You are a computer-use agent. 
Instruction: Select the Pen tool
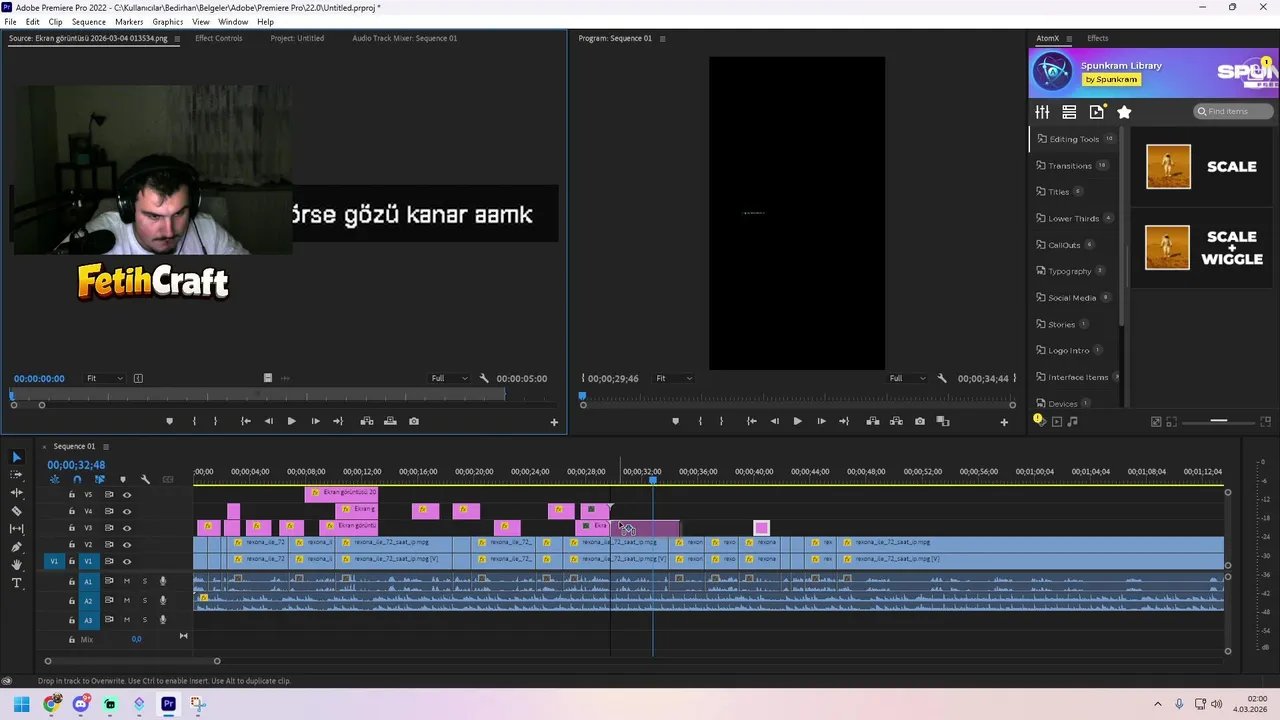pyautogui.click(x=16, y=547)
